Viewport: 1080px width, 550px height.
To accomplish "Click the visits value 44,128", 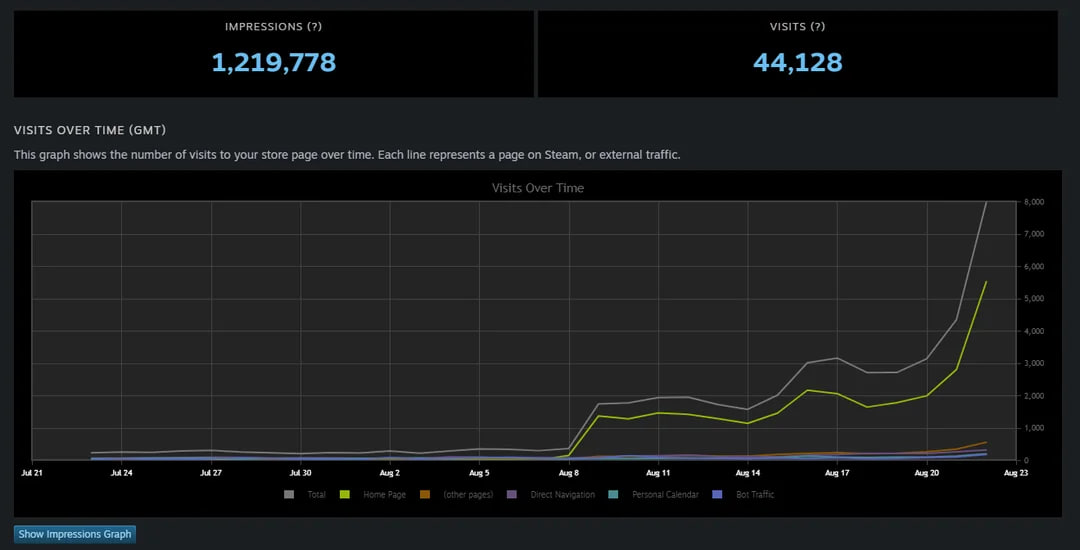I will click(798, 63).
